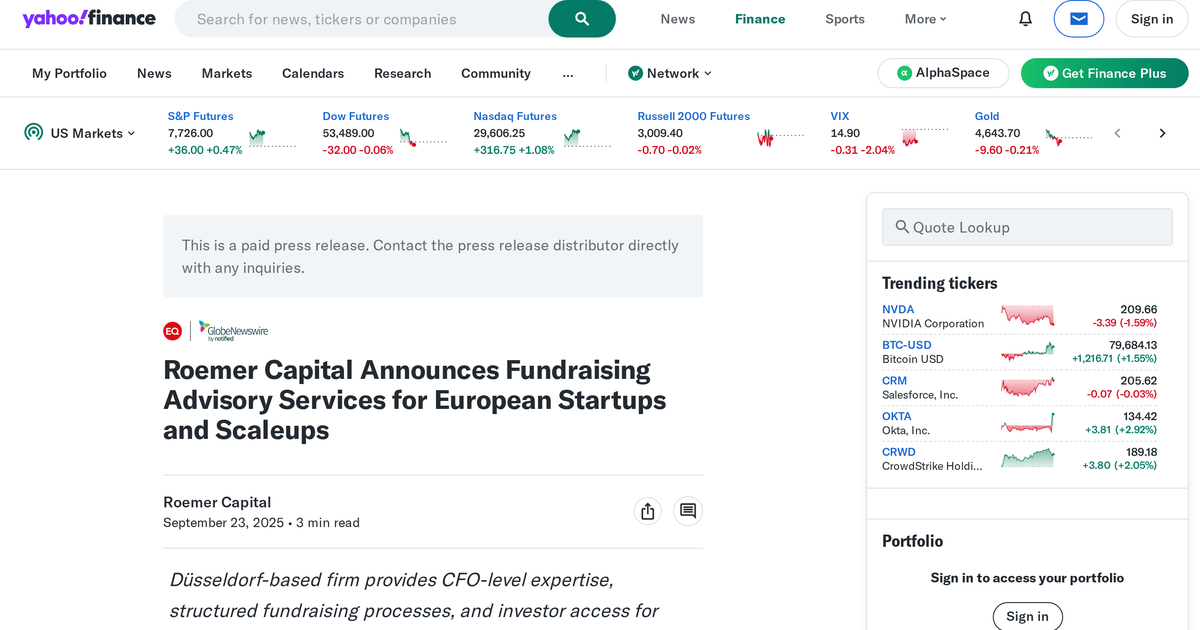Open the Nasdaq Futures quote link

(x=515, y=116)
